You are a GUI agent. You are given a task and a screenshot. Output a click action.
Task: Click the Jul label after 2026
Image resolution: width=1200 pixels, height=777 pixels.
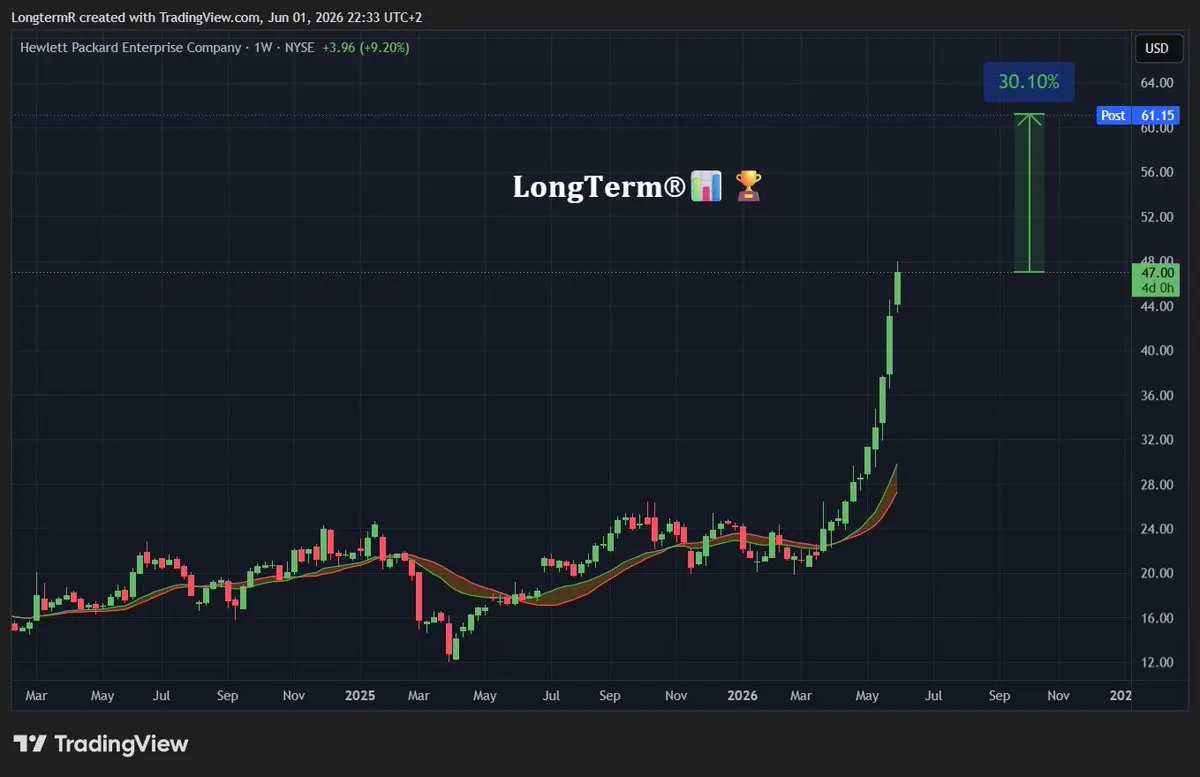point(933,695)
